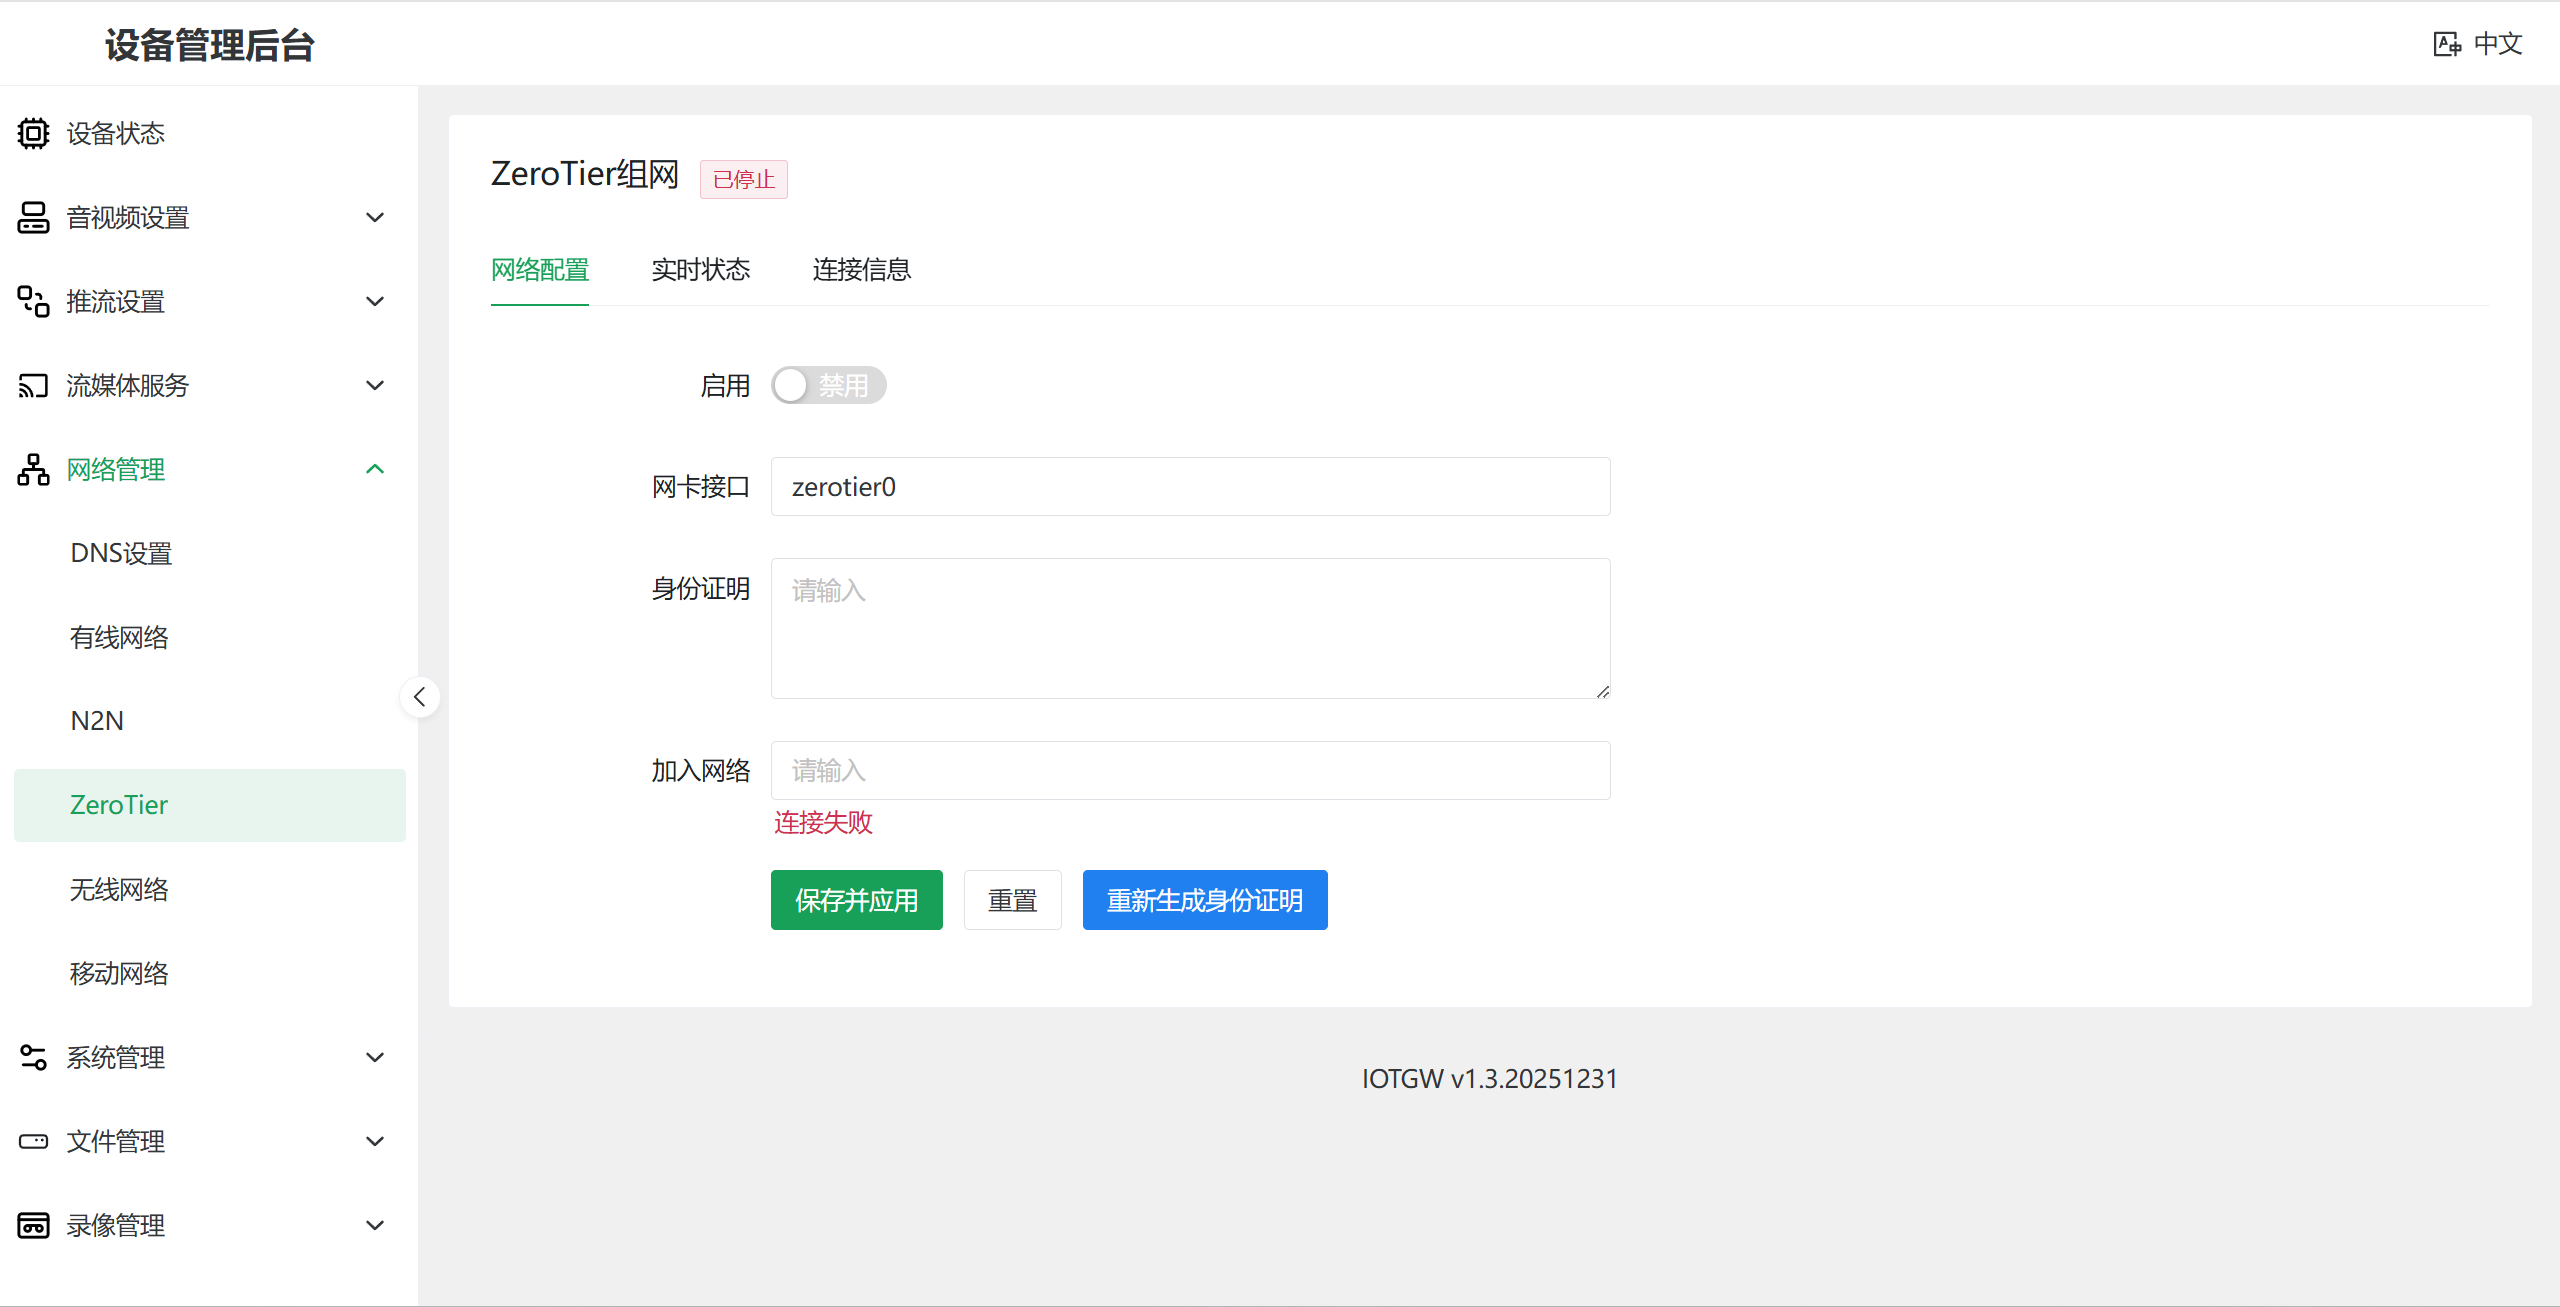This screenshot has width=2560, height=1307.
Task: Click the recording management icon
Action: coord(33,1225)
